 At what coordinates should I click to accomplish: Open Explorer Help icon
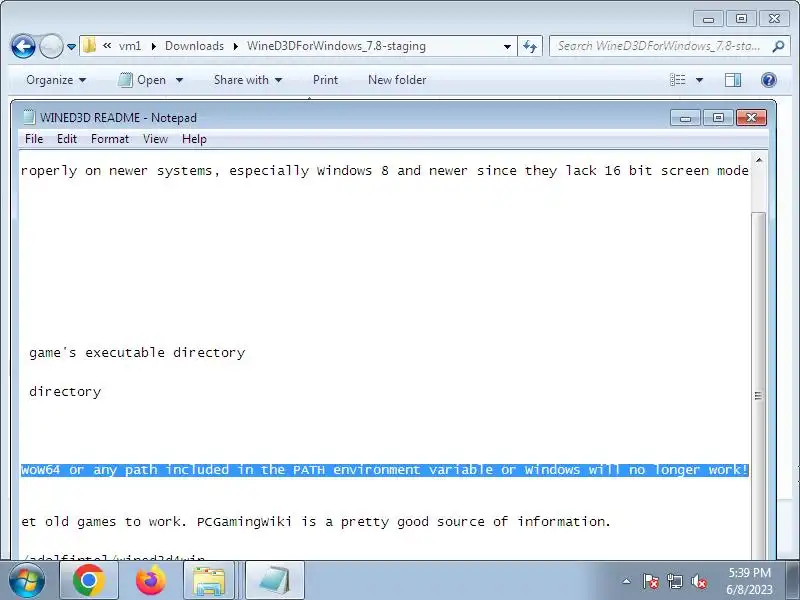click(x=769, y=80)
